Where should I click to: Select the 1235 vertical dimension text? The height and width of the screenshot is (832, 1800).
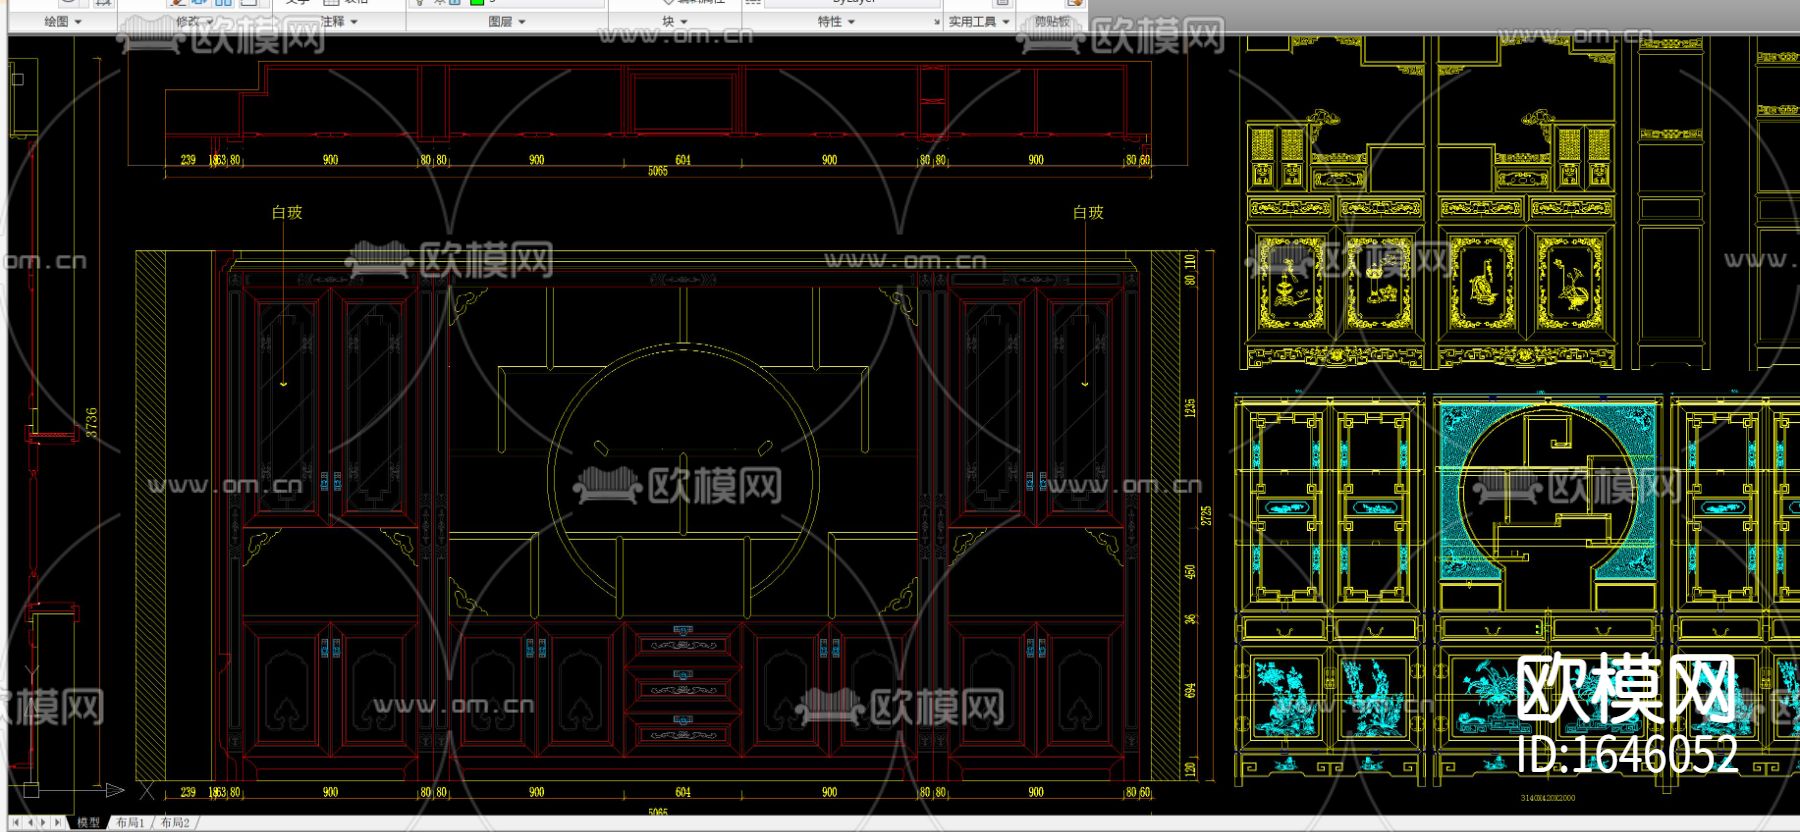pyautogui.click(x=1190, y=408)
